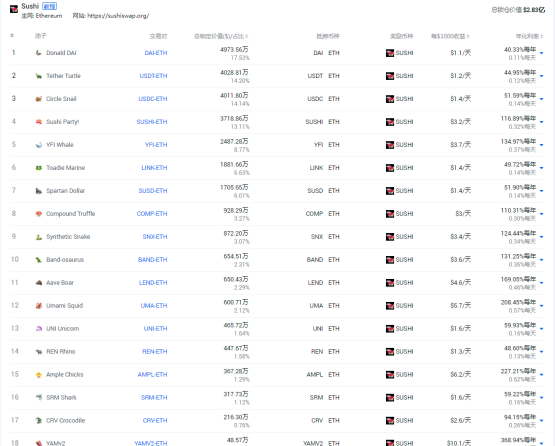
Task: Expand the Donald DAI row arrow
Action: coord(542,53)
